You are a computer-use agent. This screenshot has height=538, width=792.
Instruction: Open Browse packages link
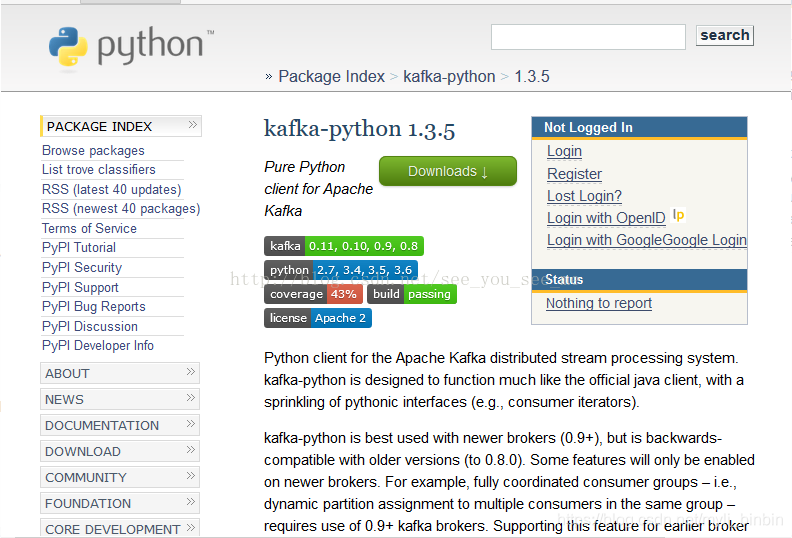[x=93, y=151]
